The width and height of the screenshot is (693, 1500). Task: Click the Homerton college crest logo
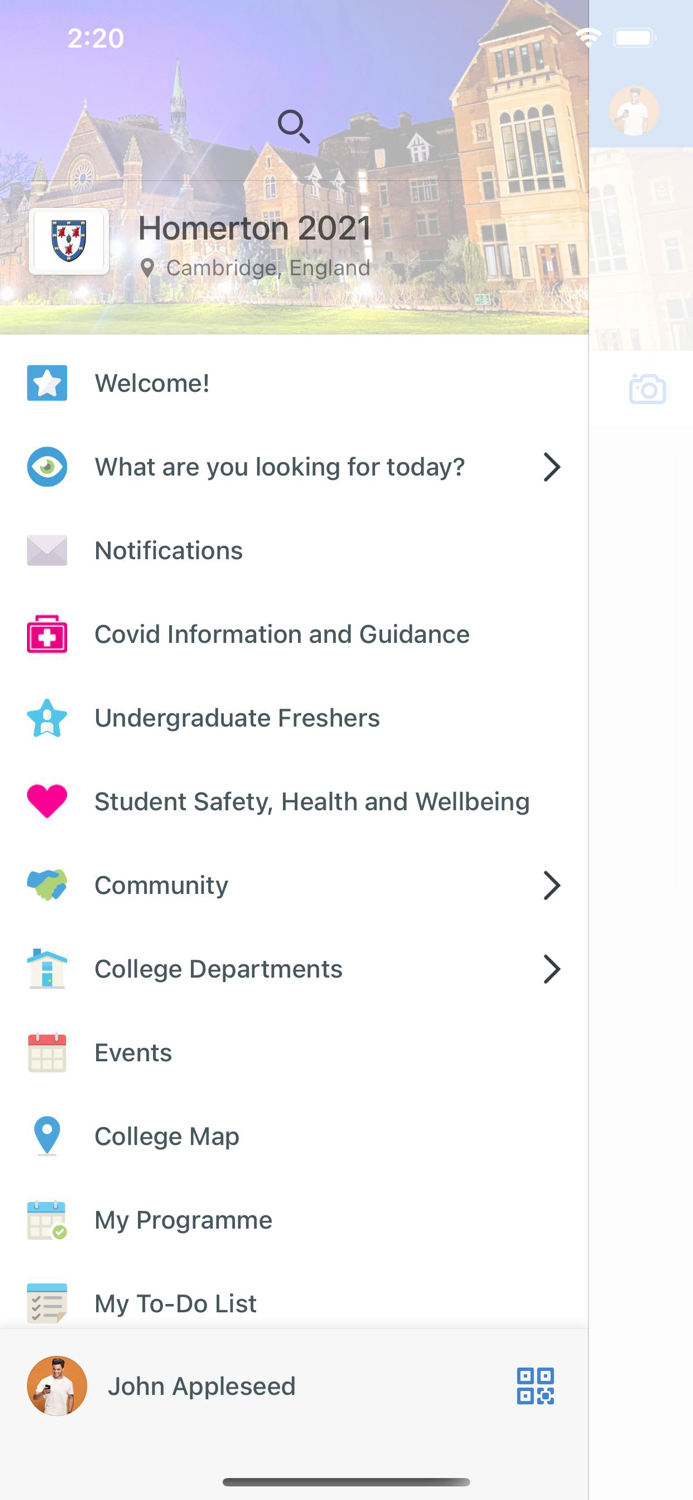[x=69, y=242]
